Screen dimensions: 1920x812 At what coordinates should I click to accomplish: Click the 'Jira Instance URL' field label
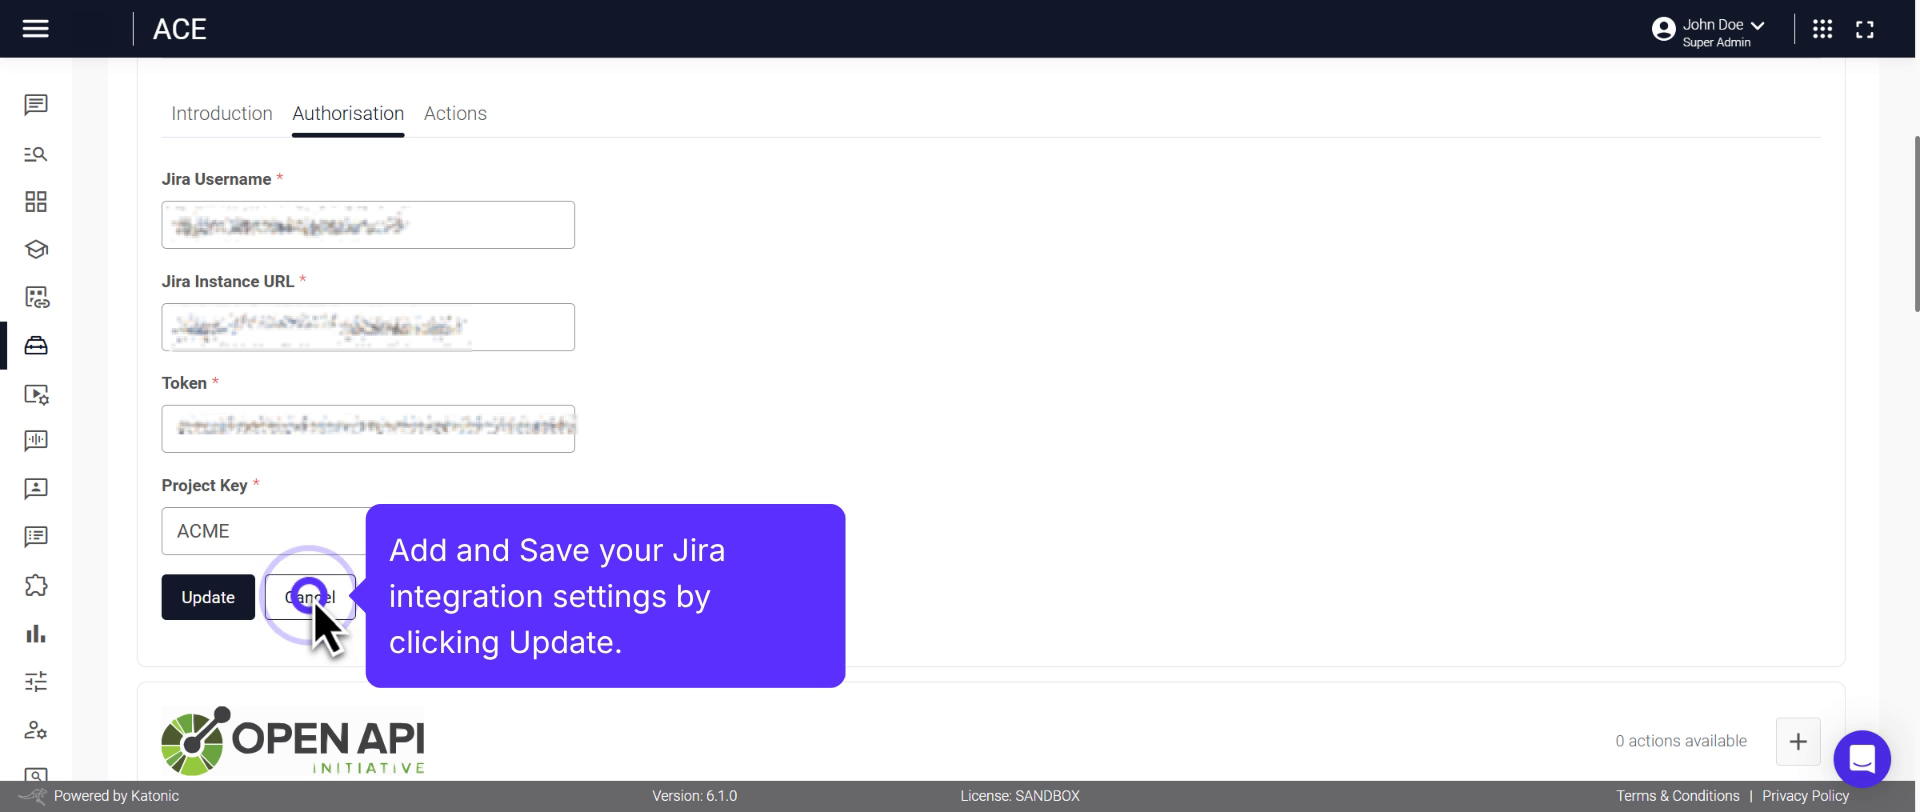(x=228, y=281)
